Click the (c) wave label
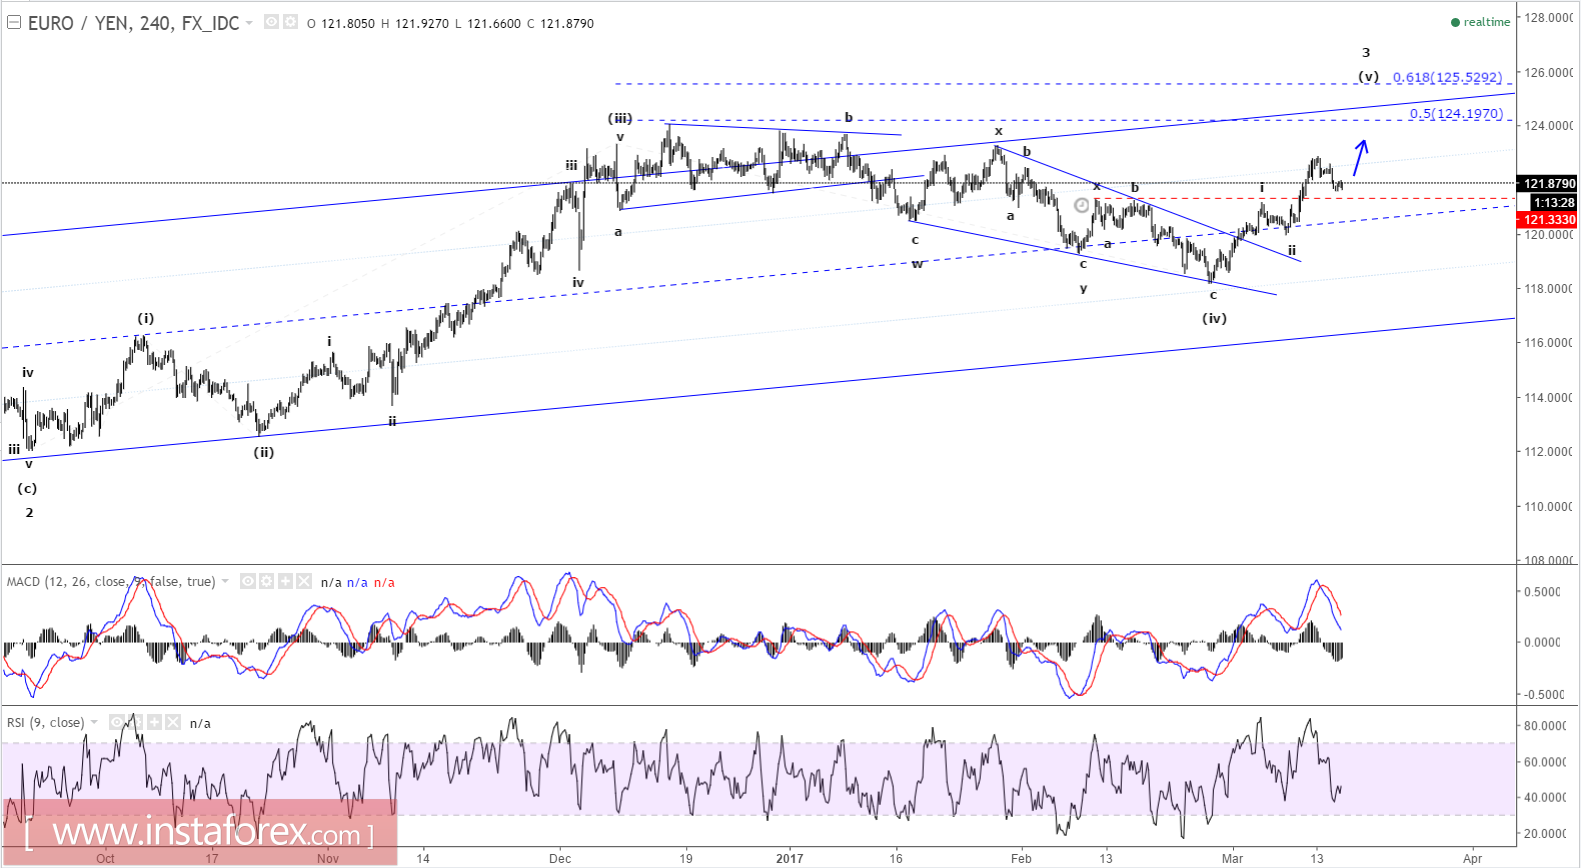 click(27, 488)
